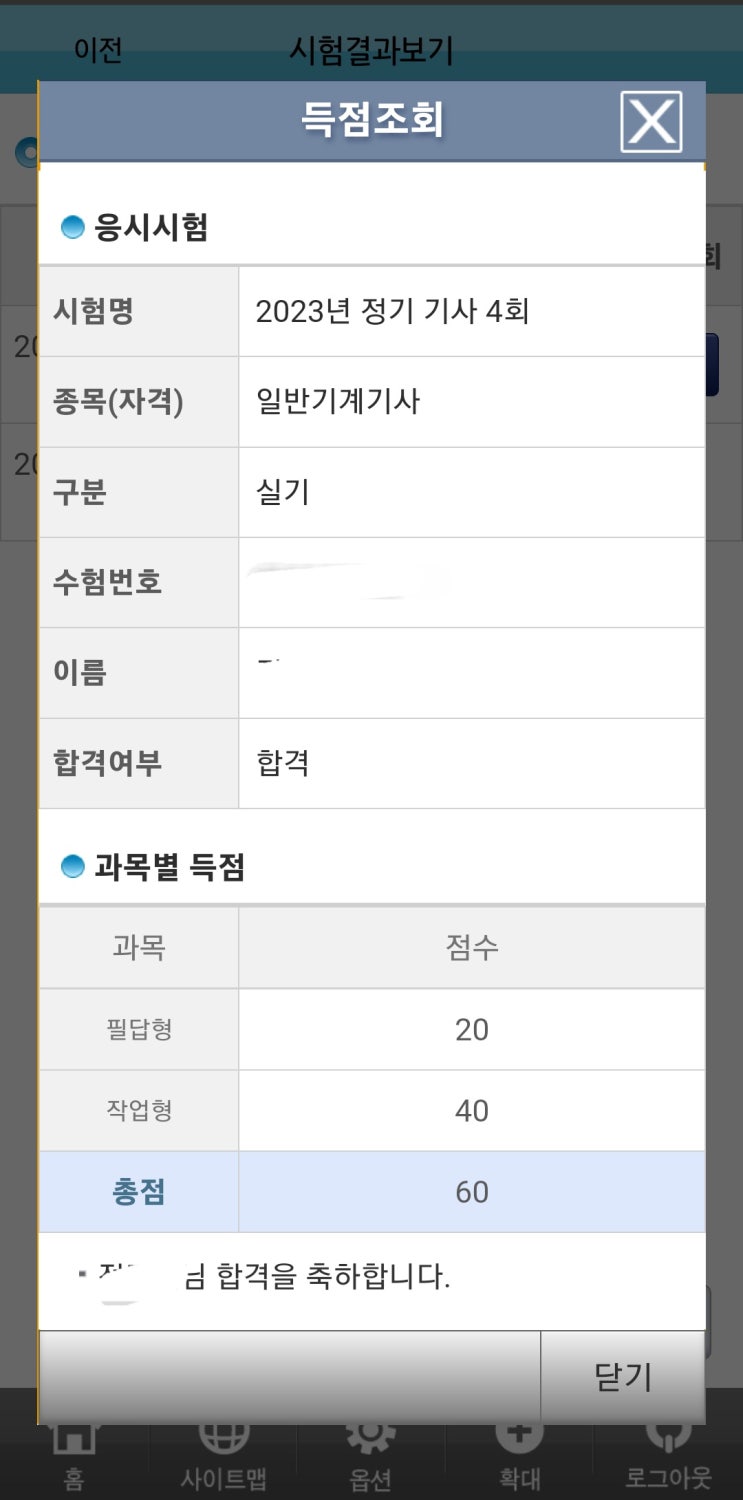Select the 작업형 score of 40
The width and height of the screenshot is (743, 1500).
coord(471,1110)
